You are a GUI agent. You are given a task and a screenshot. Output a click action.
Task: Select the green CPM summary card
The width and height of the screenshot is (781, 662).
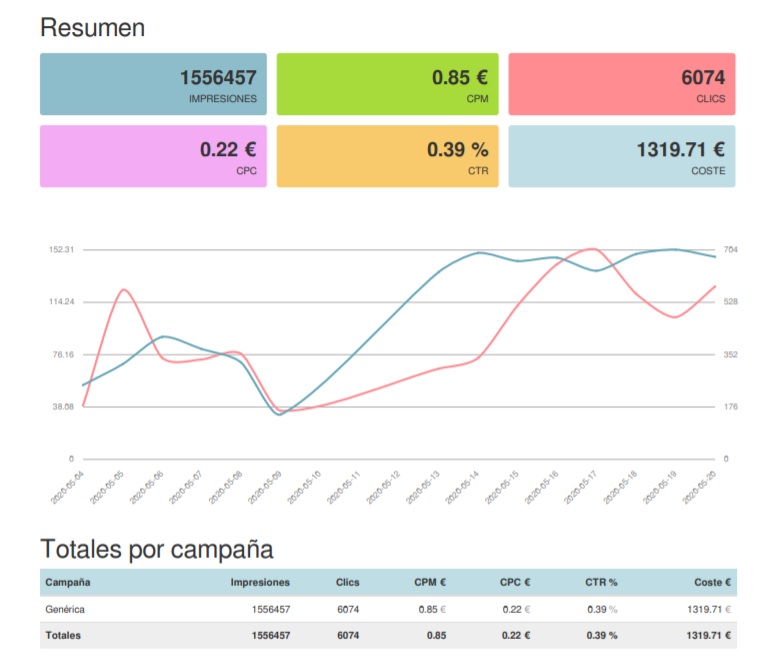pos(387,84)
